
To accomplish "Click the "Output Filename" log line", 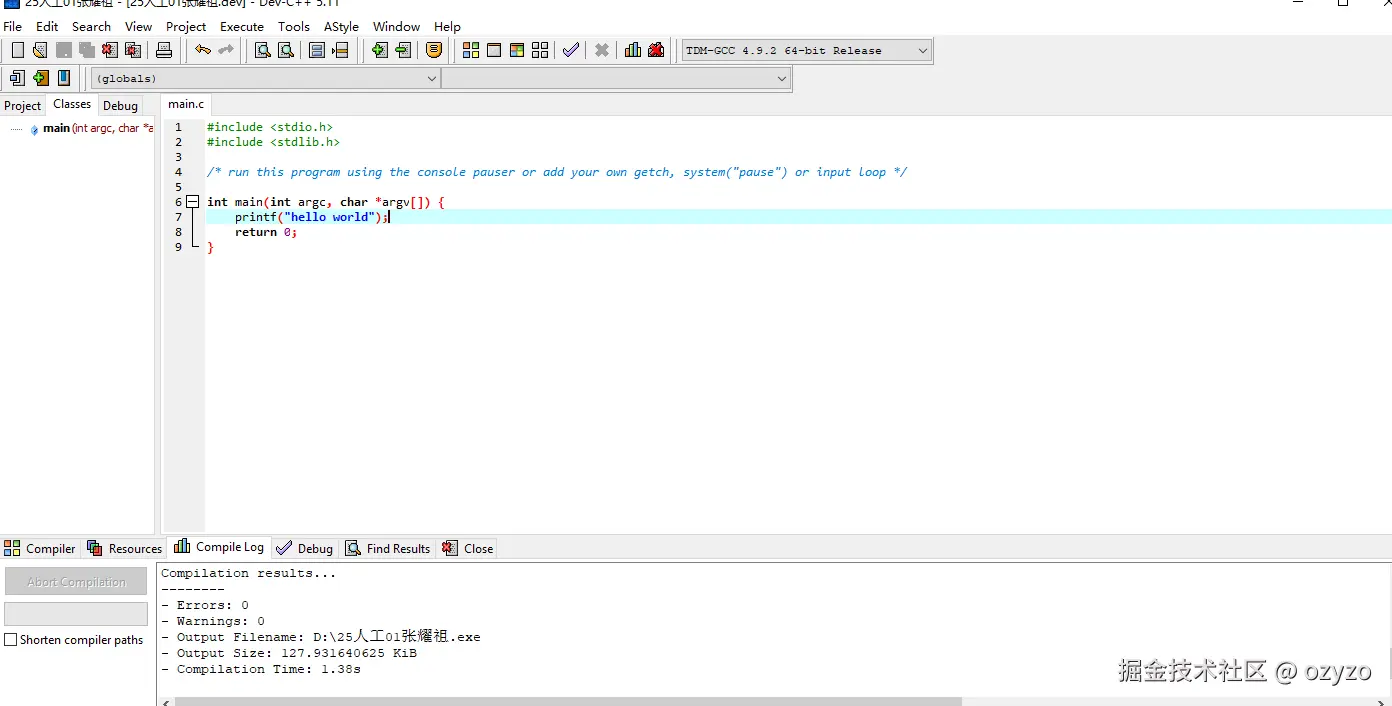I will [321, 637].
